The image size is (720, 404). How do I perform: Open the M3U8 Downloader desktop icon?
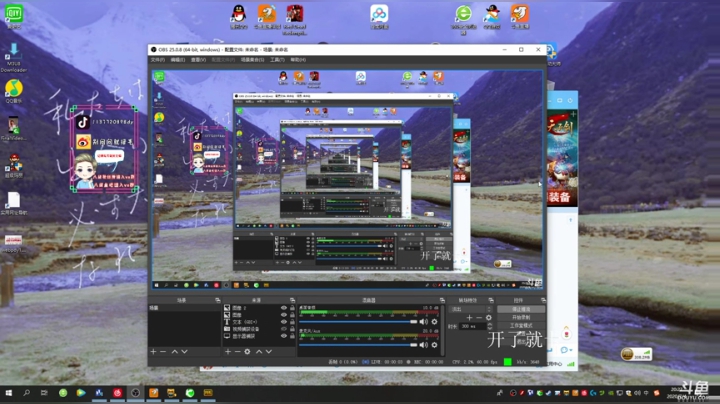tap(14, 57)
